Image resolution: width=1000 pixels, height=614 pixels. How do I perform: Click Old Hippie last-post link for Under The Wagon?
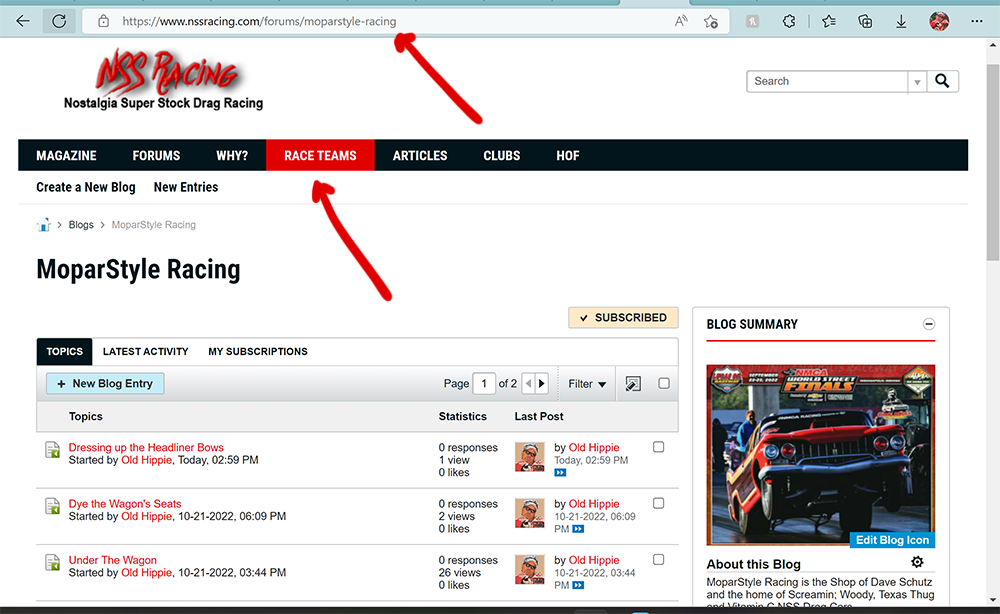594,560
